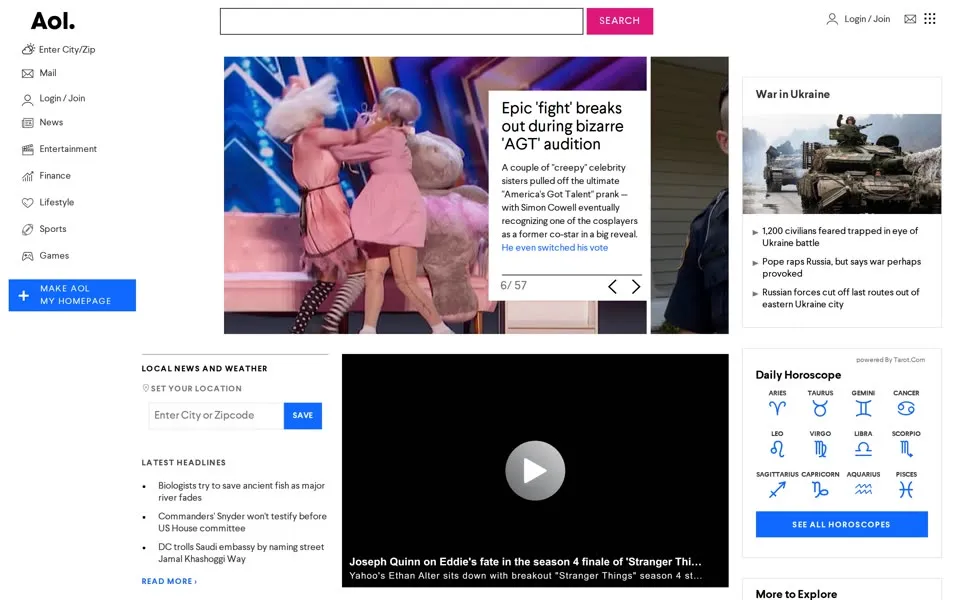The image size is (960, 600).
Task: Click Make AOL My Homepage button
Action: click(x=72, y=295)
